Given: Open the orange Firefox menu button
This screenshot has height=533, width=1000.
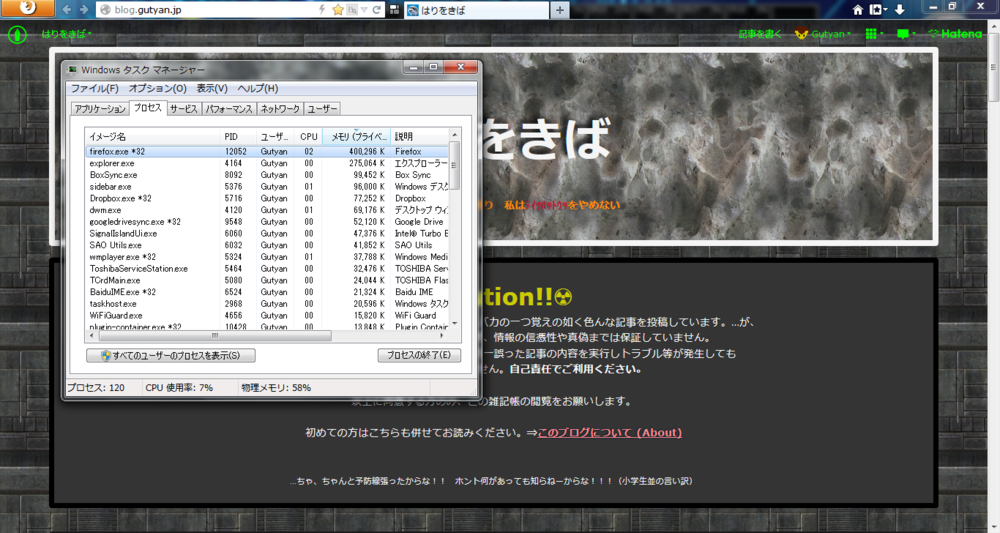Looking at the screenshot, I should (27, 8).
